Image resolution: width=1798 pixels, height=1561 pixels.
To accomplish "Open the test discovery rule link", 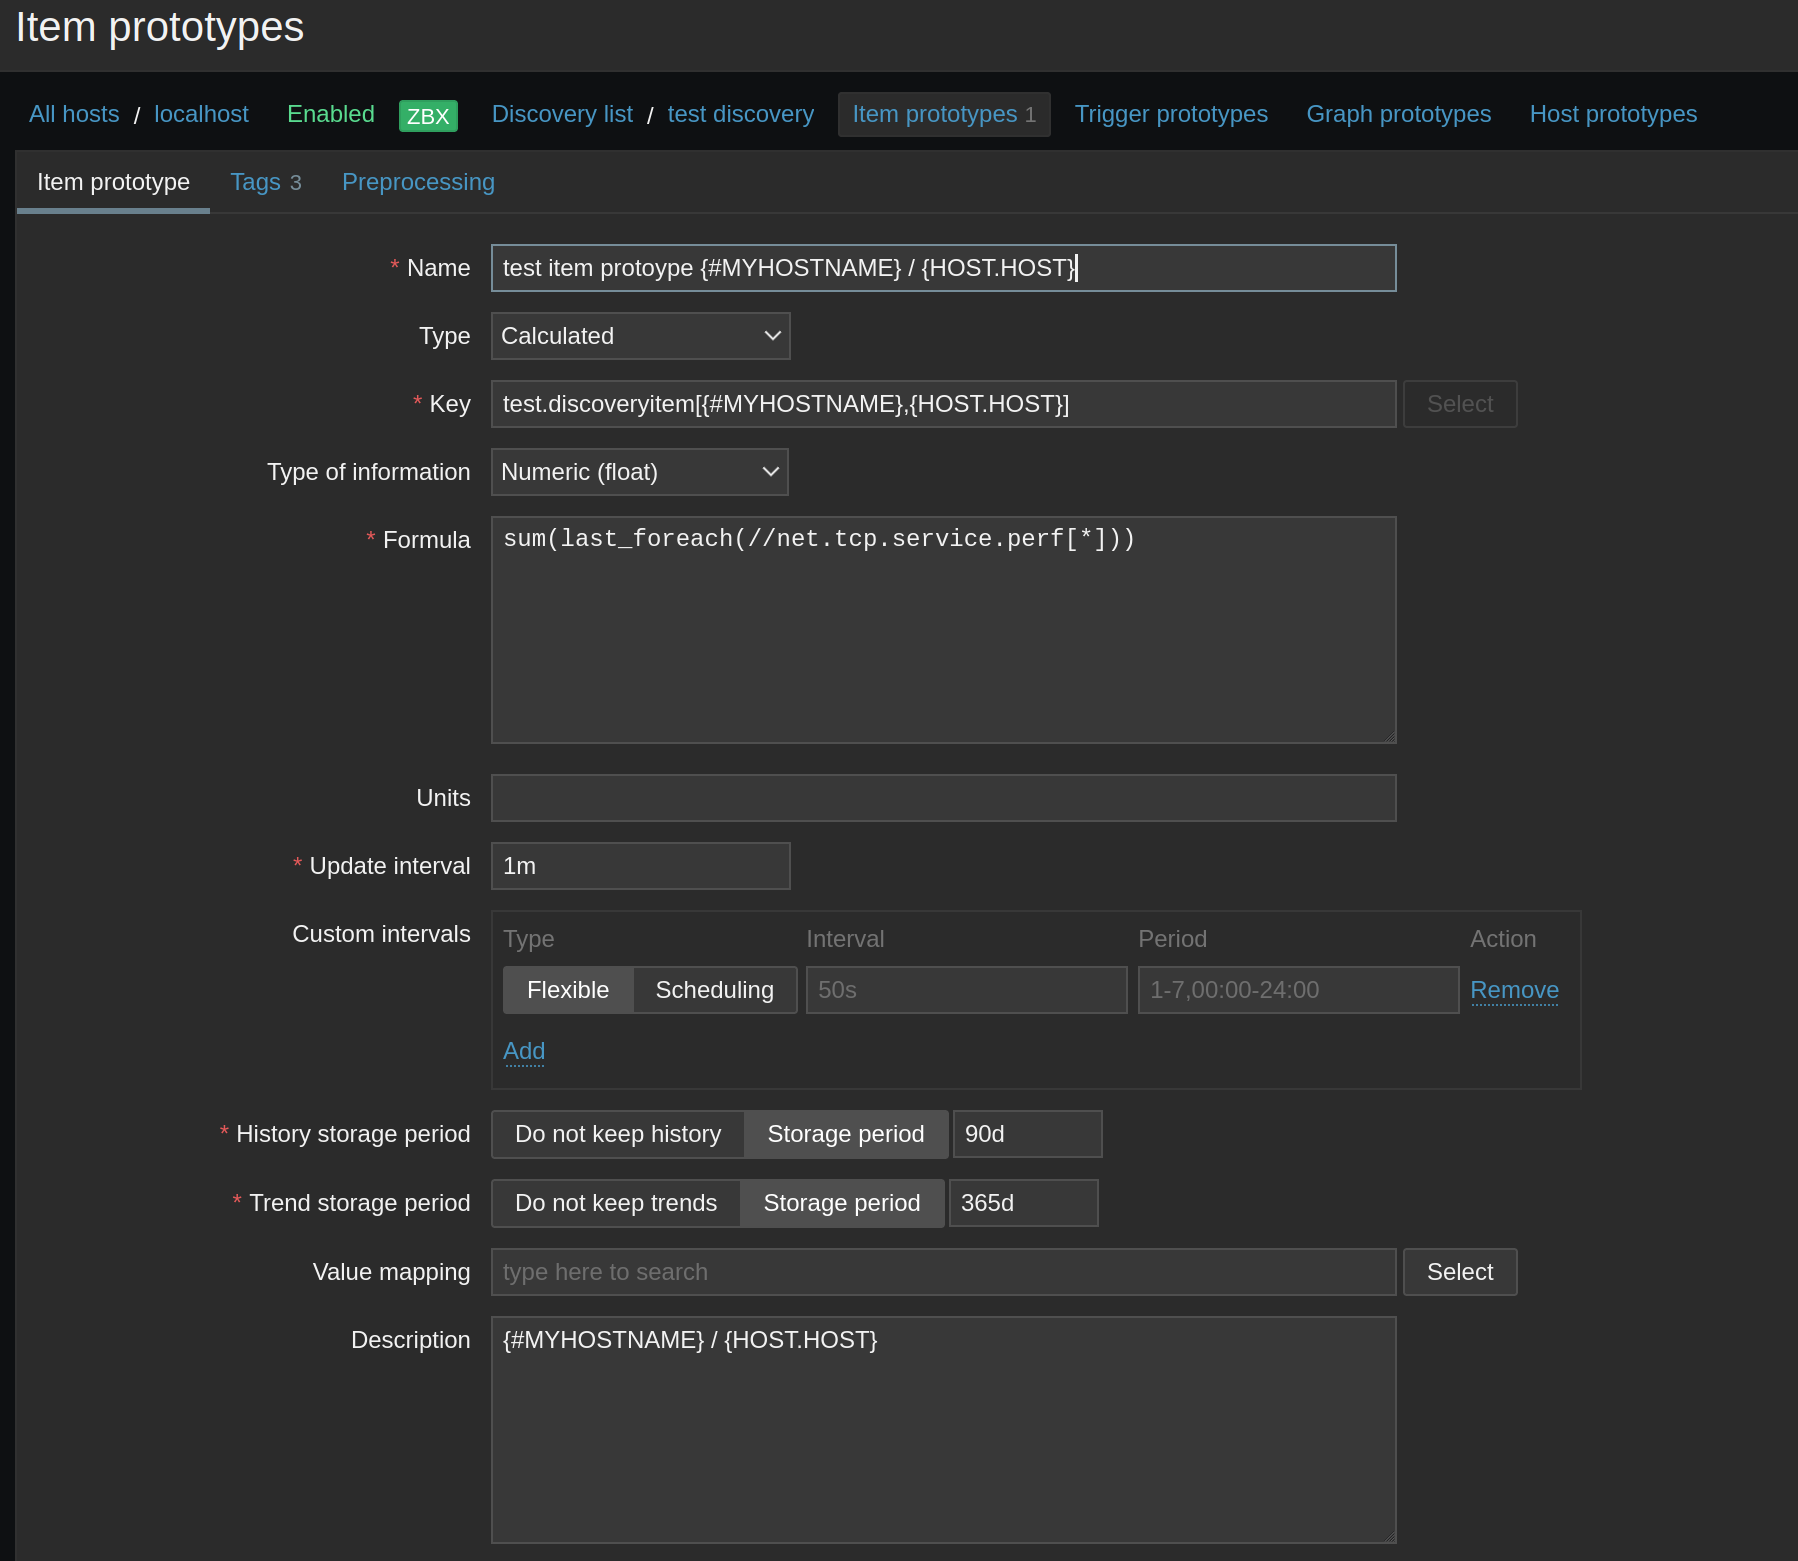I will 741,114.
